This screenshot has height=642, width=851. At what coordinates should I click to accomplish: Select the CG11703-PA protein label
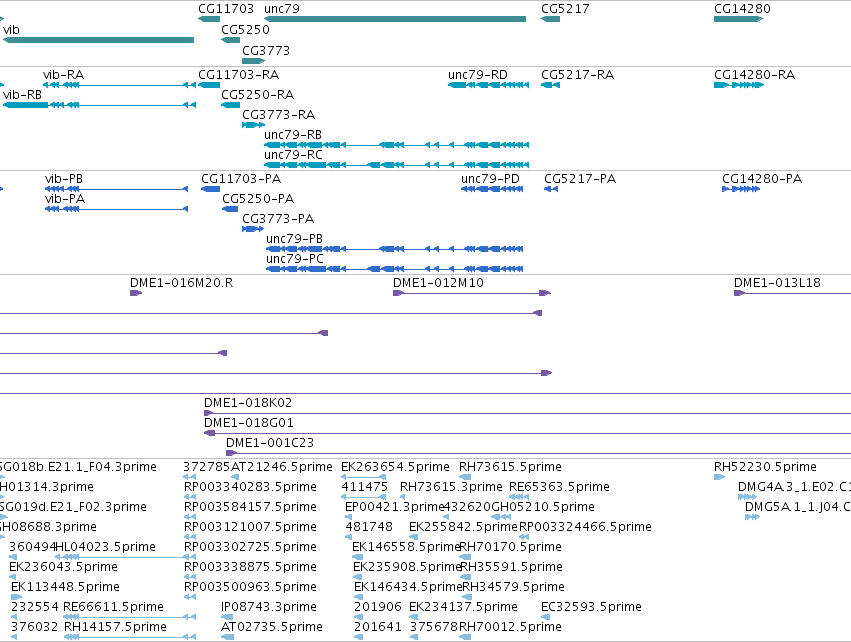(241, 179)
